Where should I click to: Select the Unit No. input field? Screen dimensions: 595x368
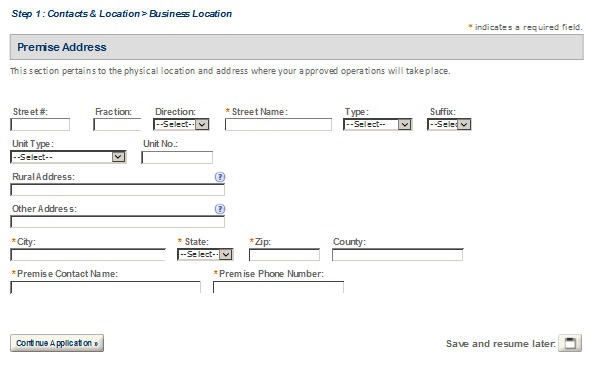coord(177,157)
